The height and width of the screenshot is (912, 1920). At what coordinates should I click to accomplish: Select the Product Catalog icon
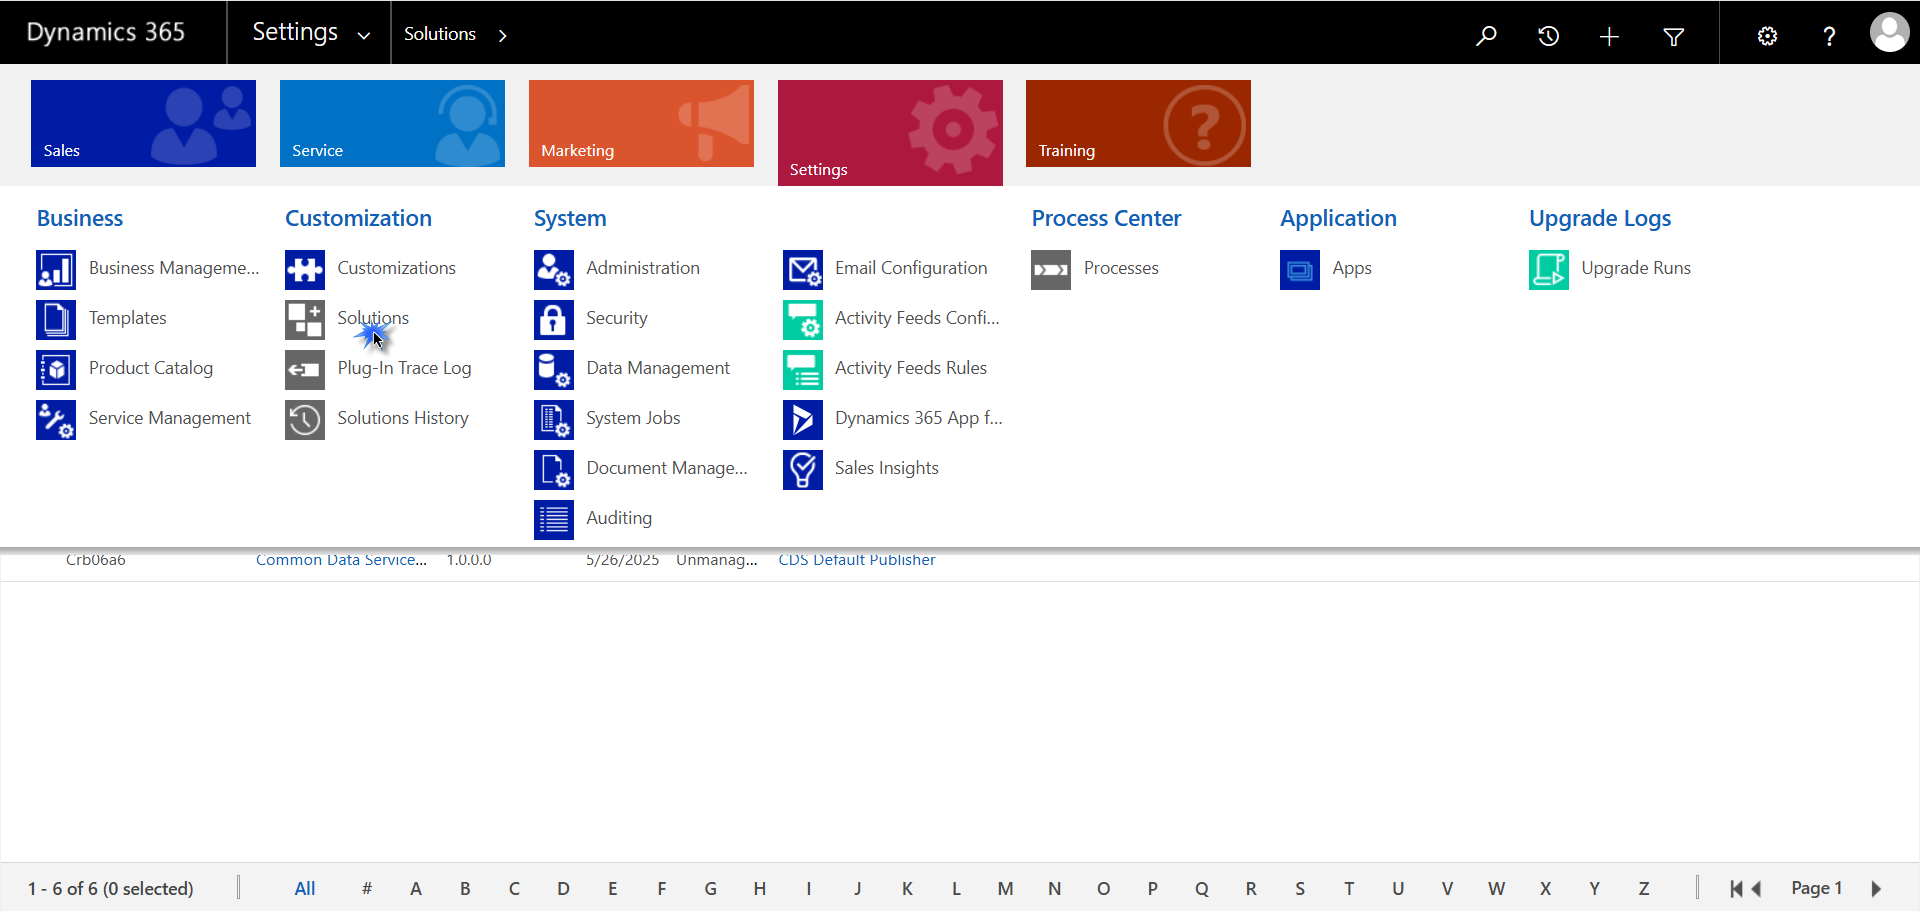click(56, 370)
